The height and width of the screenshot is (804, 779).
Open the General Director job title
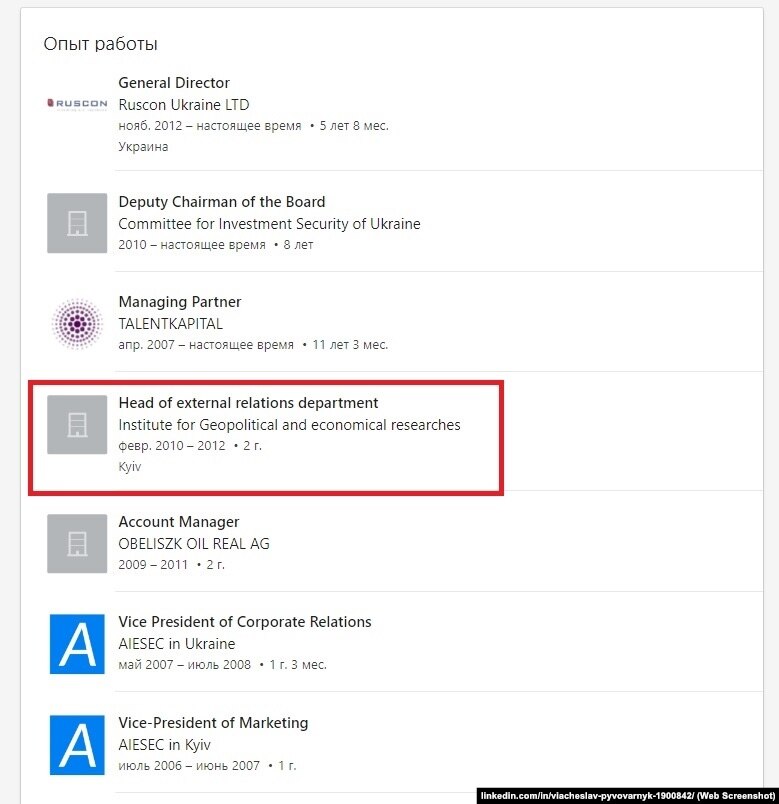coord(174,83)
